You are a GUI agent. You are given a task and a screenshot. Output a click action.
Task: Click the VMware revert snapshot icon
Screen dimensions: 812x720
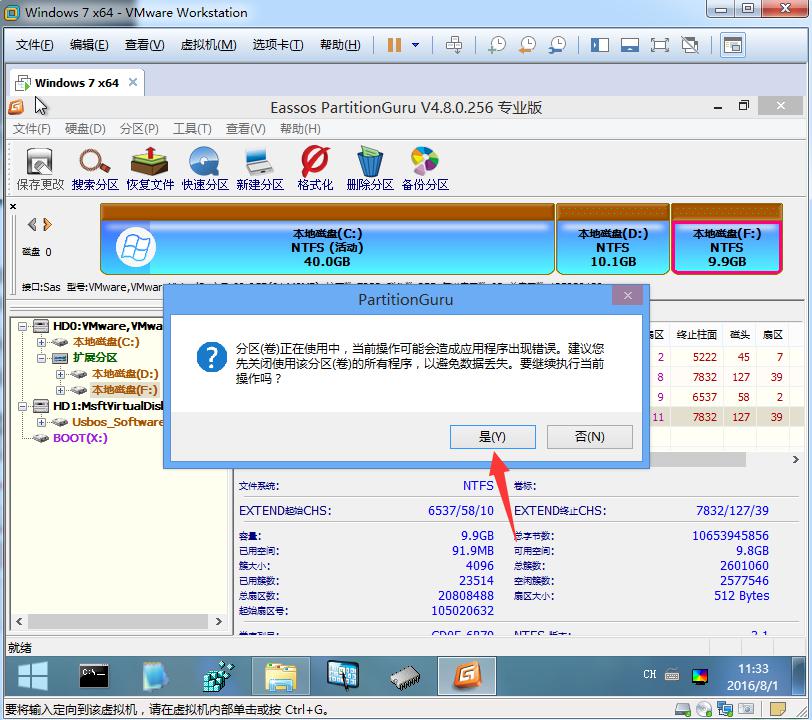point(527,45)
